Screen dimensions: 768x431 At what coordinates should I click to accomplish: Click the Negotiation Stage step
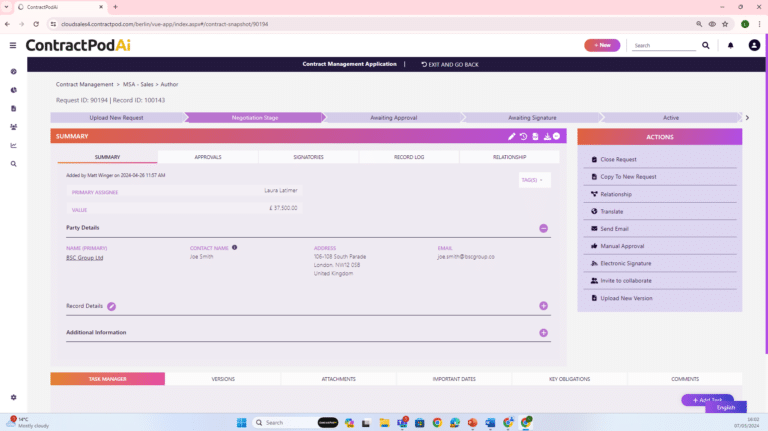point(255,118)
